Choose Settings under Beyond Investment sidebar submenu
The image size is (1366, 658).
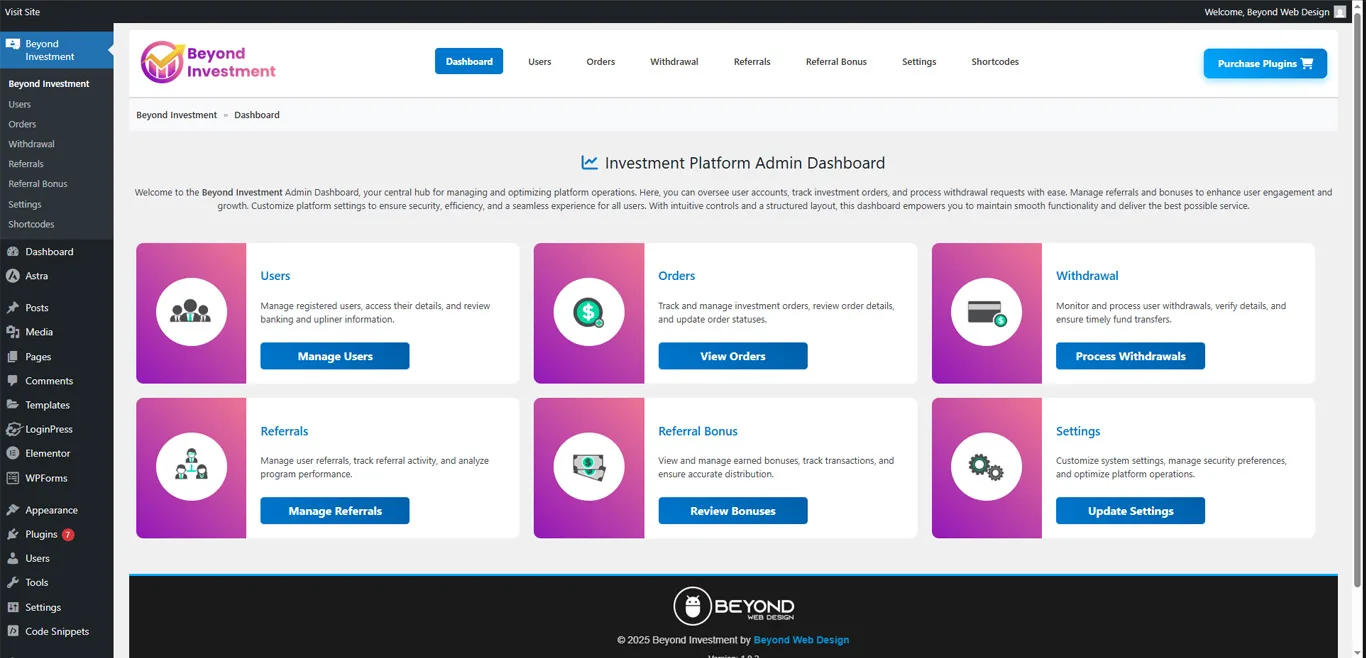coord(25,204)
